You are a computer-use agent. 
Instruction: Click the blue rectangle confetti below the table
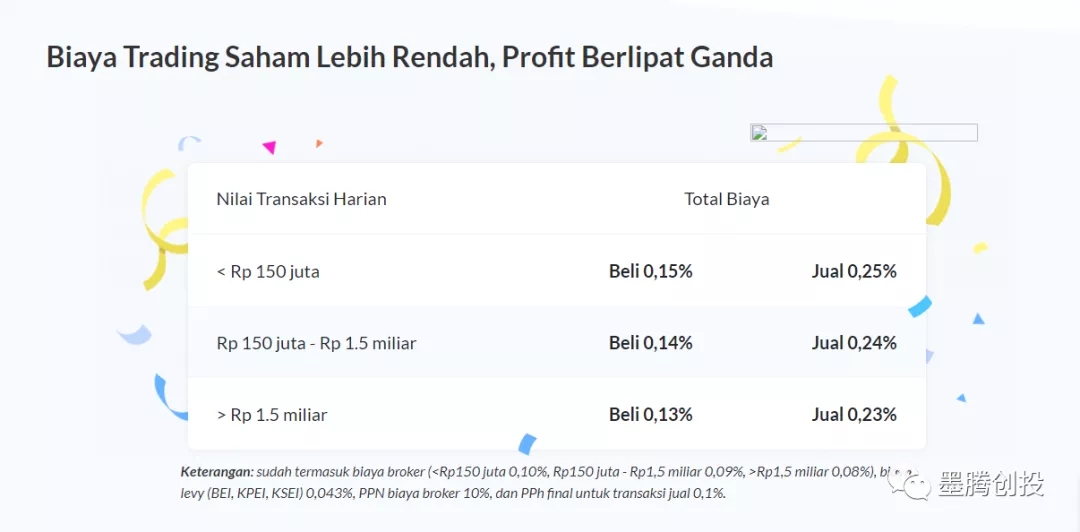click(527, 443)
